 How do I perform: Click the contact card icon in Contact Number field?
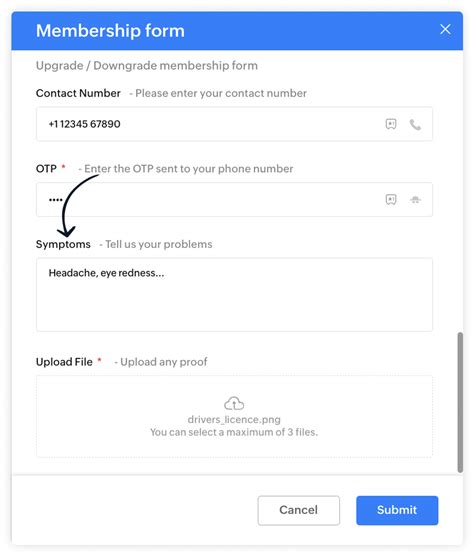point(391,124)
